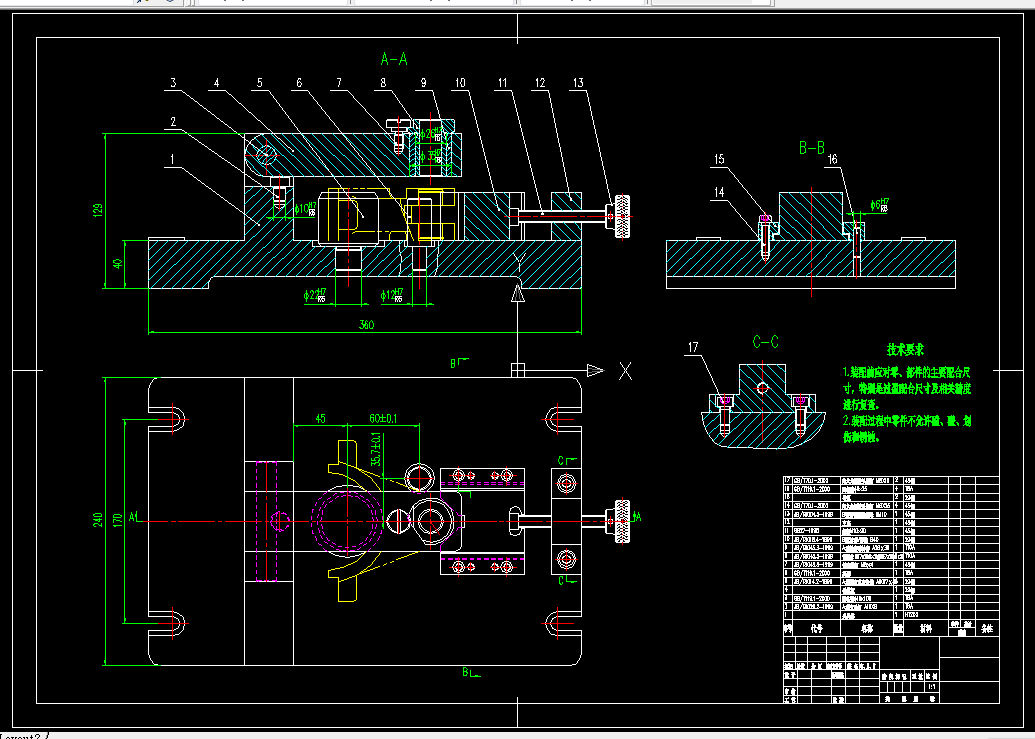
Task: Select part callout number 4 in section A-A
Action: coord(216,83)
